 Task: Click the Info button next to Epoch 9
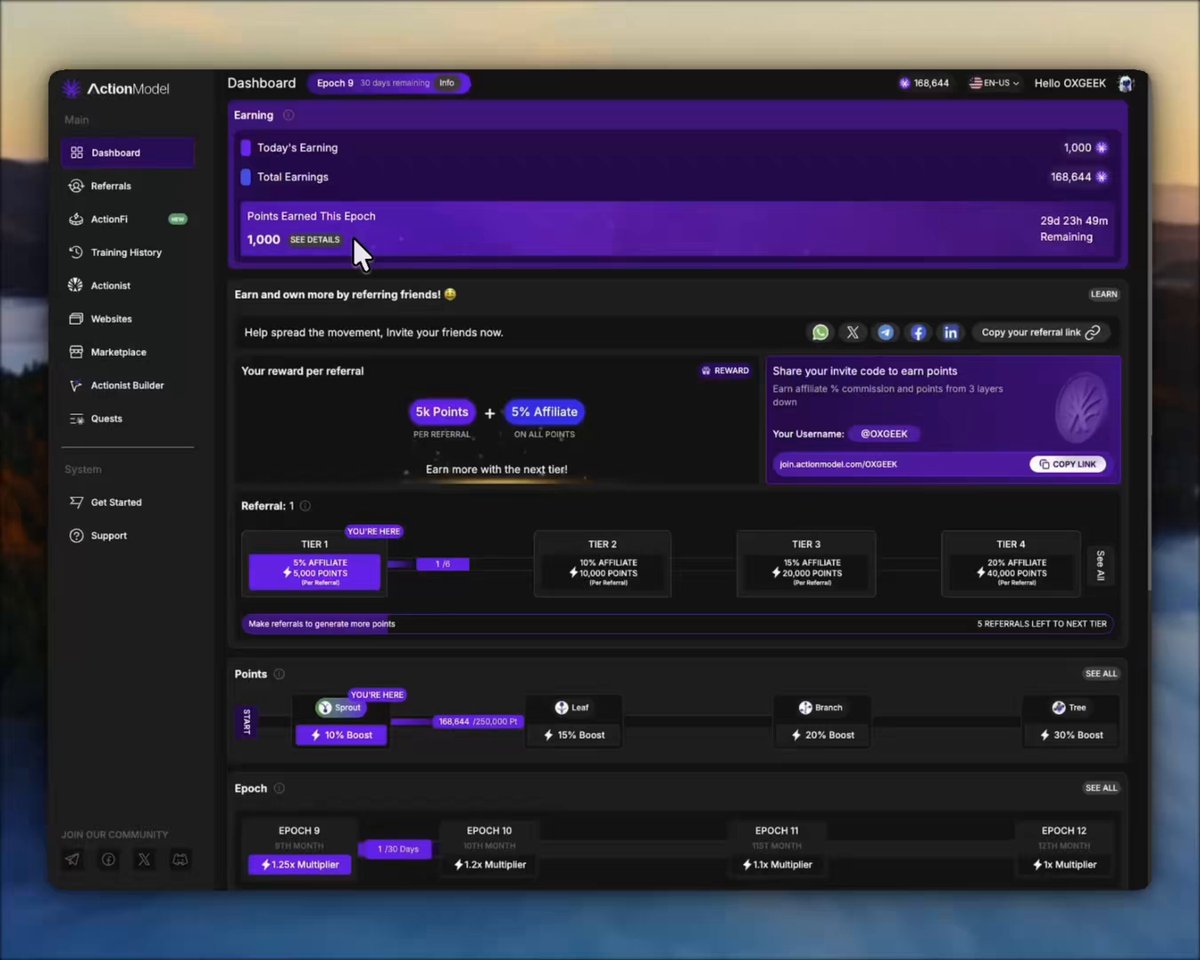click(446, 83)
